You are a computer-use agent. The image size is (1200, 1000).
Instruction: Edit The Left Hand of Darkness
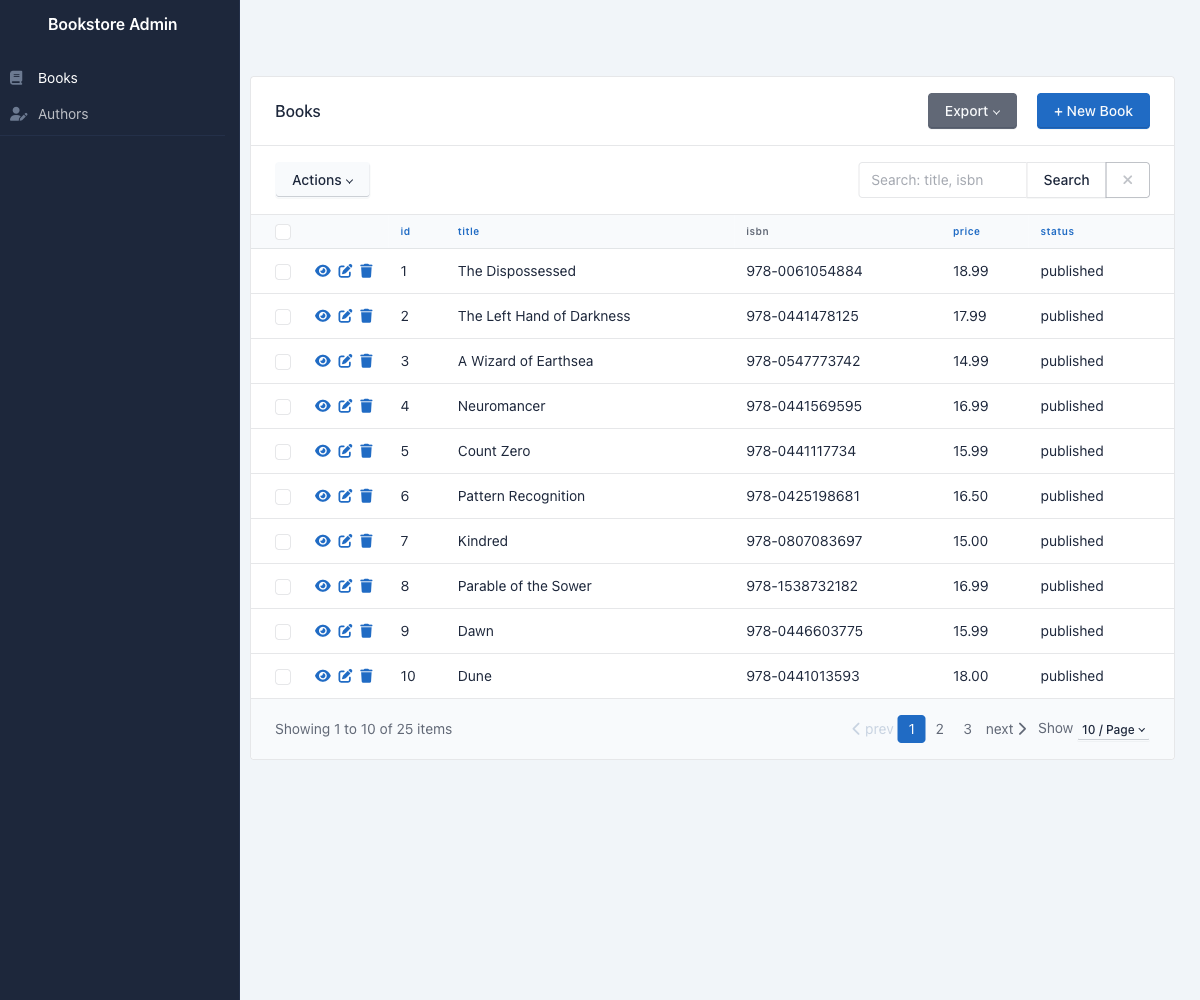tap(345, 316)
